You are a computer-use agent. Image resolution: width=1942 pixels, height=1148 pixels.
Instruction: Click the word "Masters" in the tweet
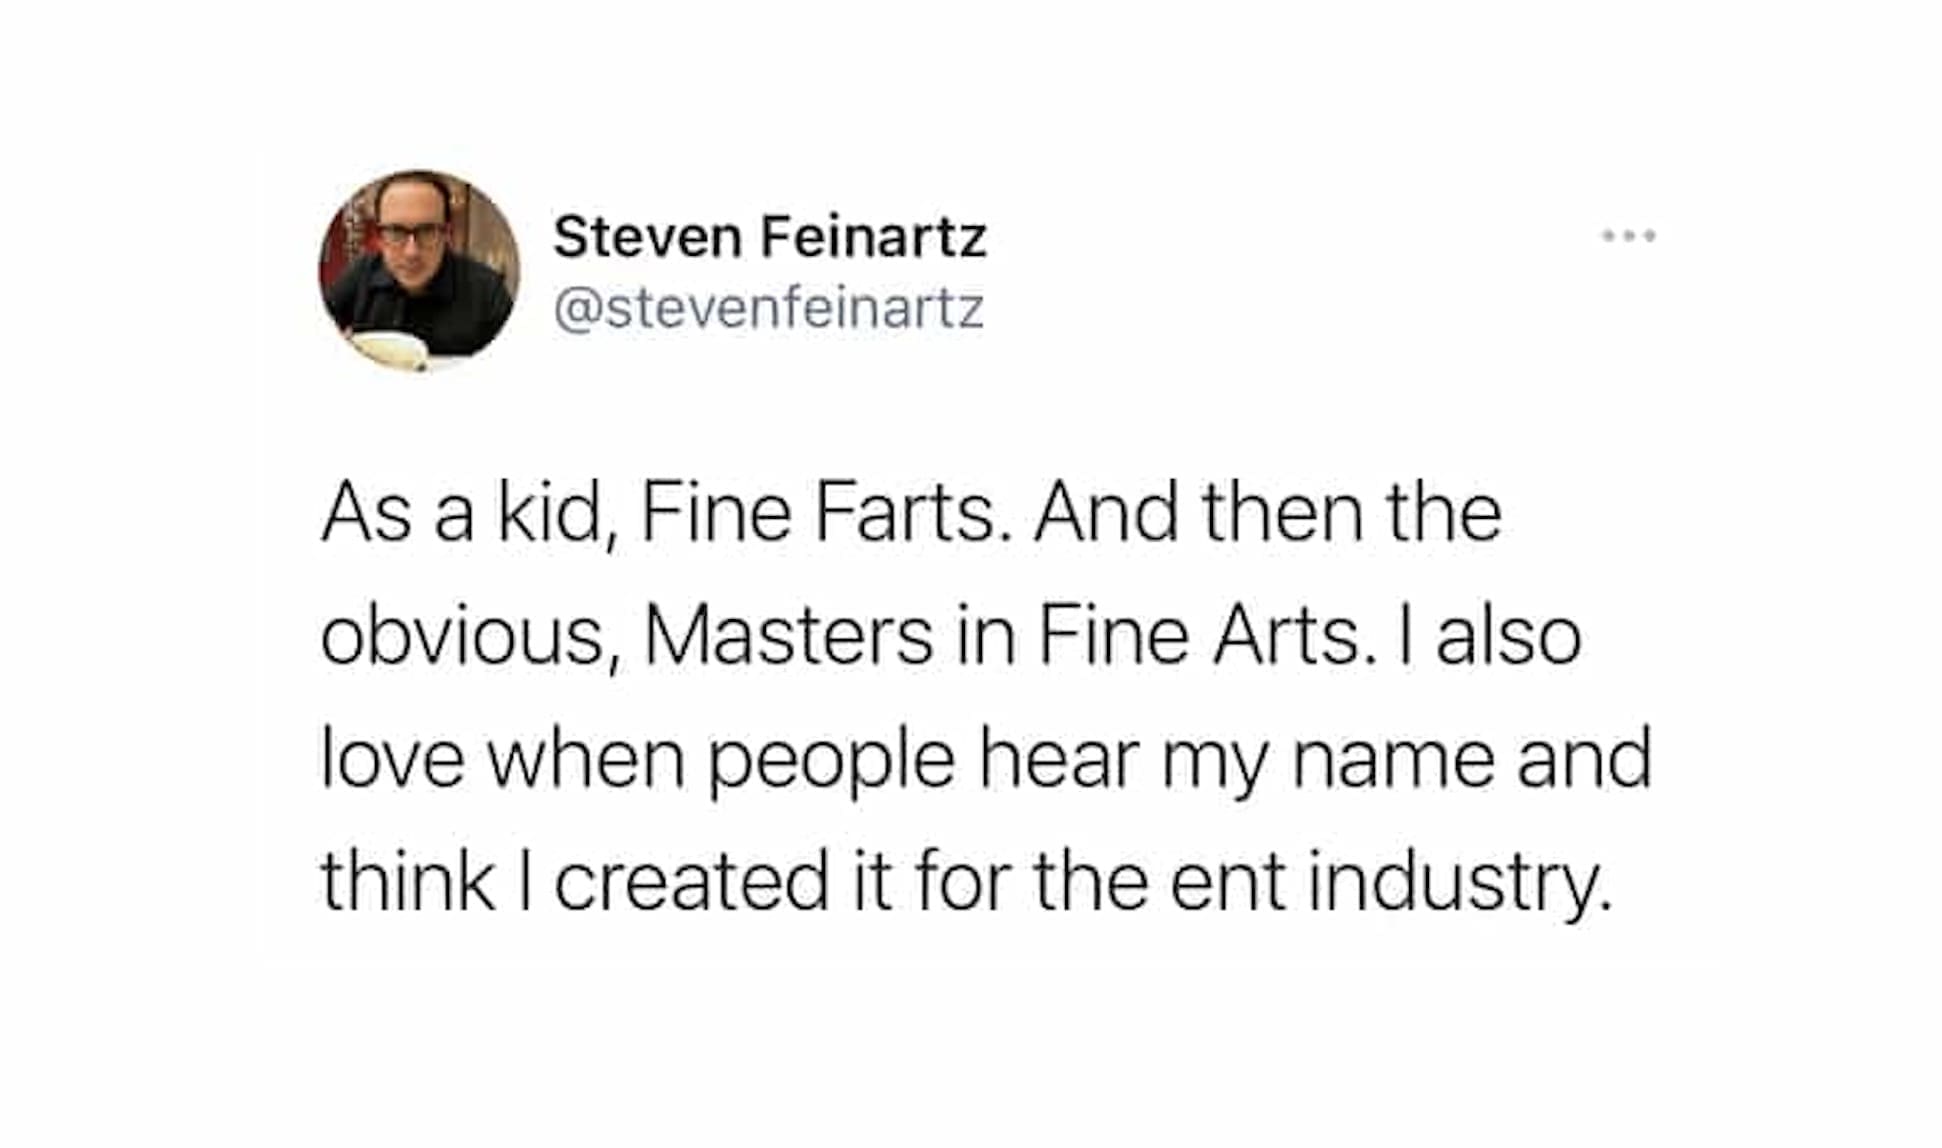tap(788, 637)
